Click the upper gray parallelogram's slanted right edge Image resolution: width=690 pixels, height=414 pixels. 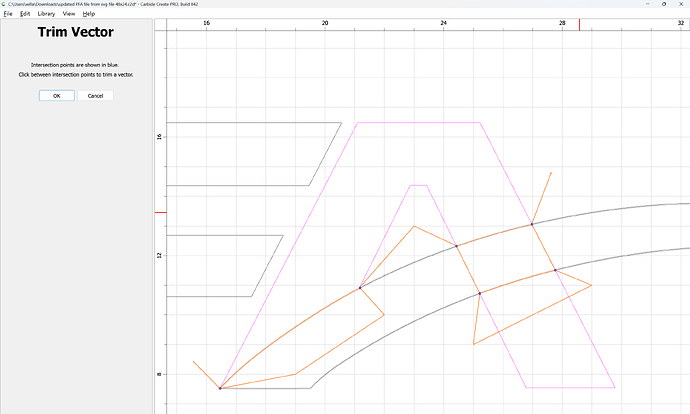point(325,154)
